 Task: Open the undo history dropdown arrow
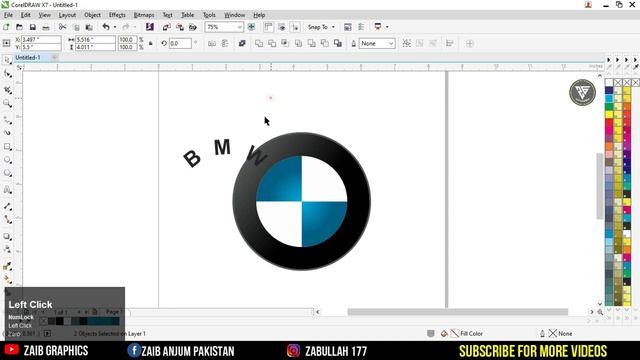[x=115, y=27]
